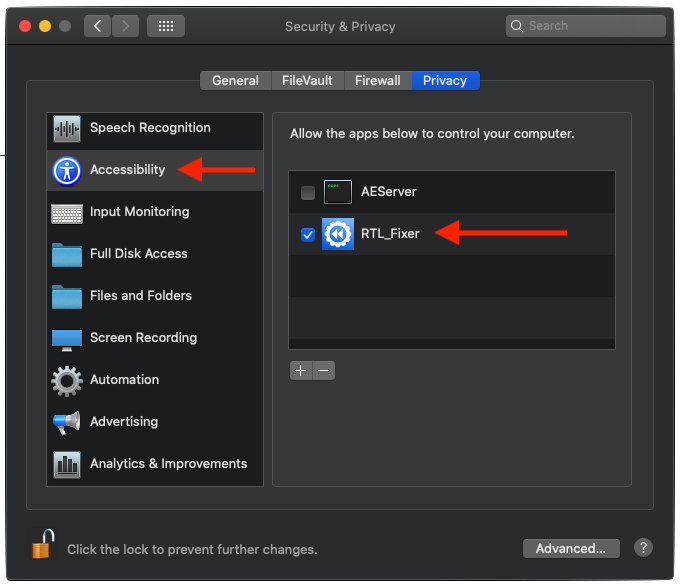680x586 pixels.
Task: Open Full Disk Access folder icon
Action: point(67,255)
